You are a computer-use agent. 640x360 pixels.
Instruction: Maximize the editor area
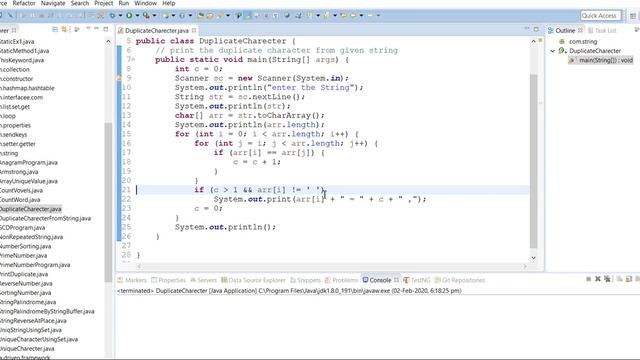(536, 29)
